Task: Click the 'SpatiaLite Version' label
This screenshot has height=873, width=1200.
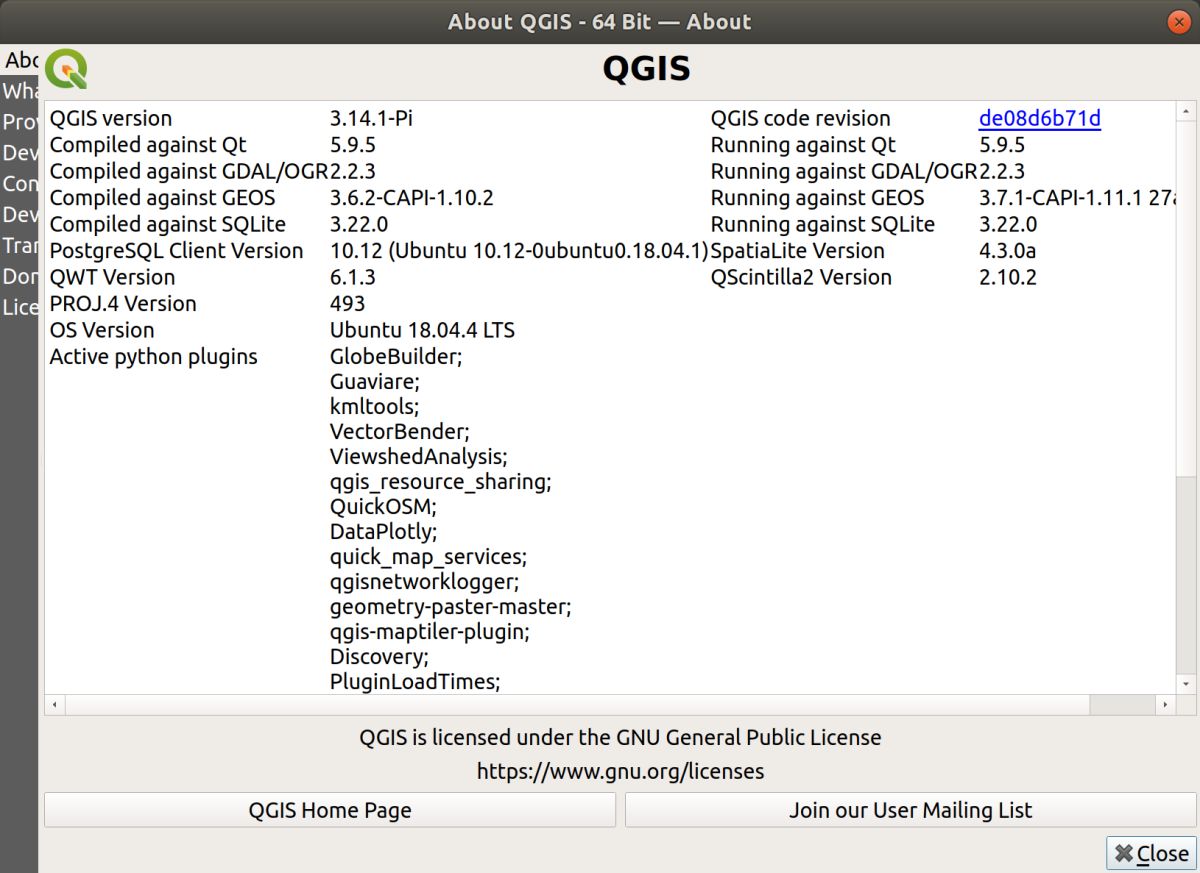Action: pos(797,251)
